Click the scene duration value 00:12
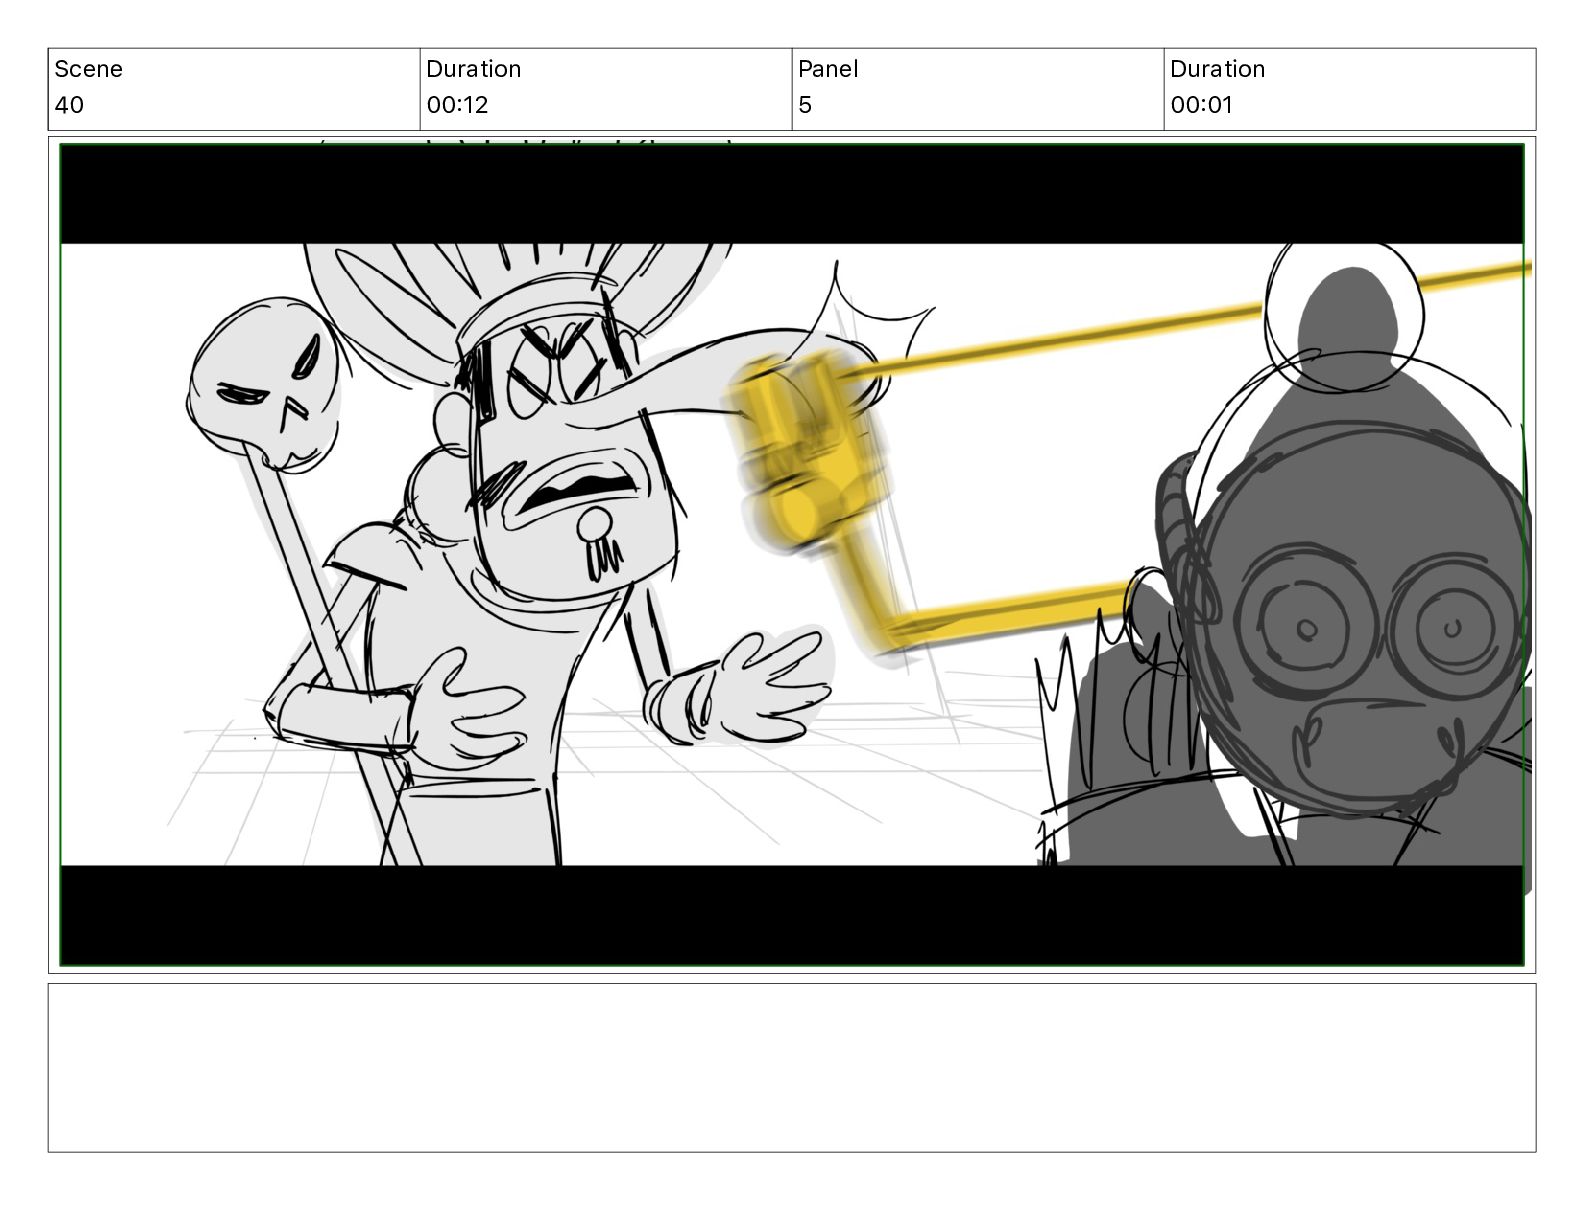 (x=457, y=105)
